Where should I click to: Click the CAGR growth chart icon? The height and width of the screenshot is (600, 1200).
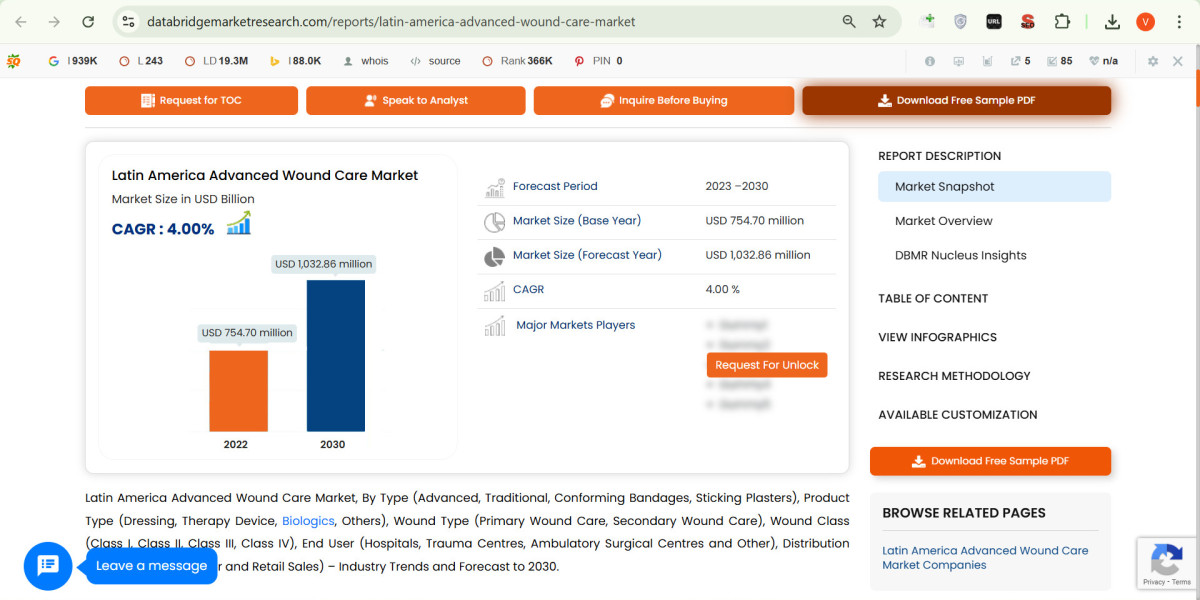point(238,223)
